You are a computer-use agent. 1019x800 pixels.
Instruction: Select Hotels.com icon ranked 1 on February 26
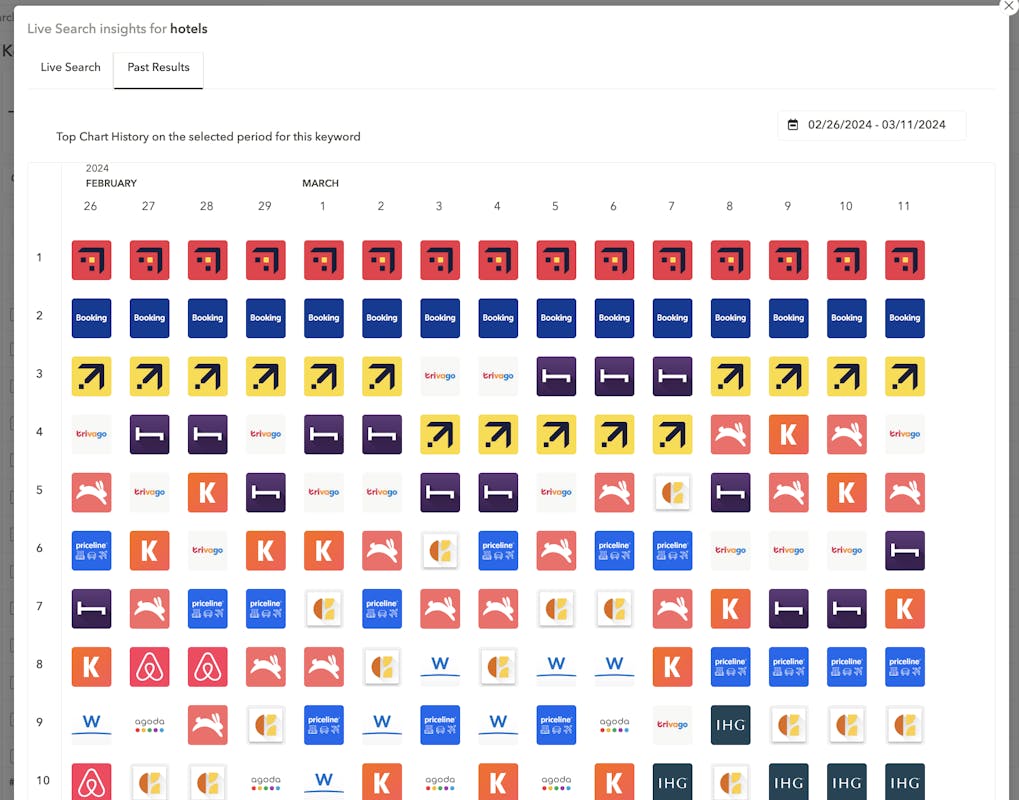91,260
